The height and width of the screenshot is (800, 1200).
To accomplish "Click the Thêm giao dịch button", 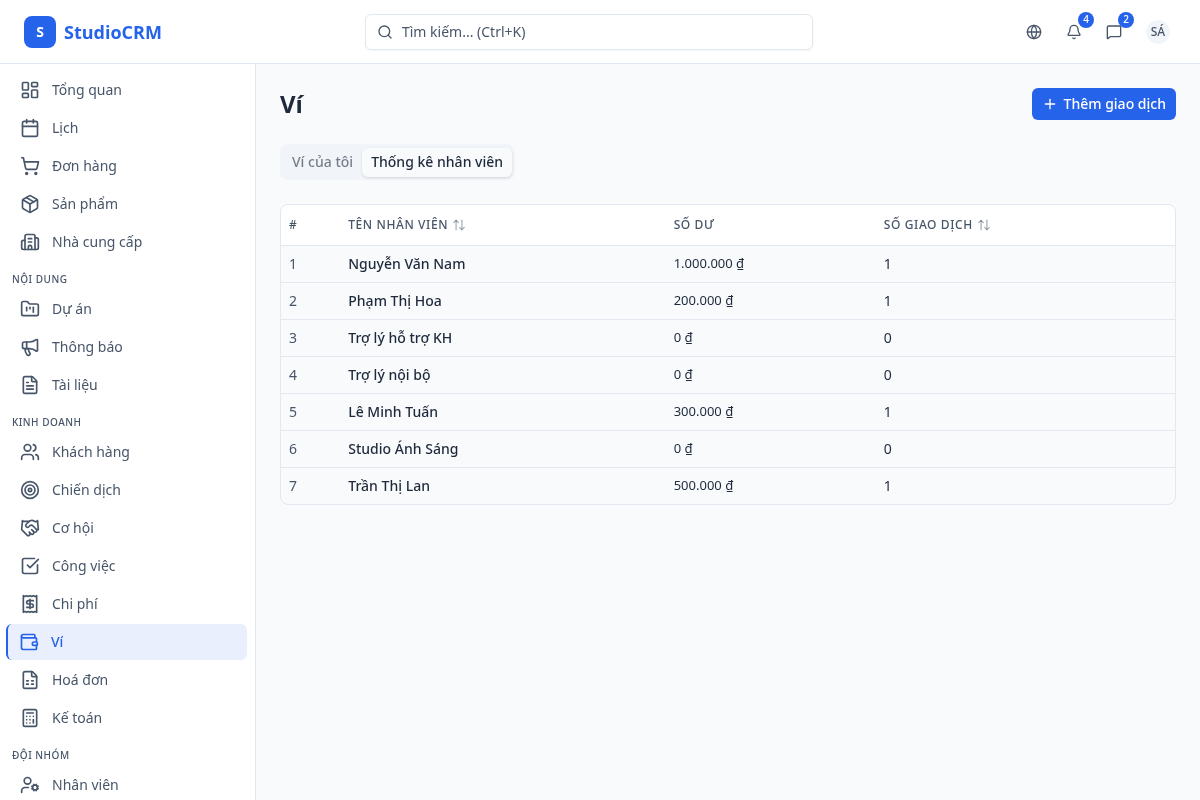I will pos(1103,104).
